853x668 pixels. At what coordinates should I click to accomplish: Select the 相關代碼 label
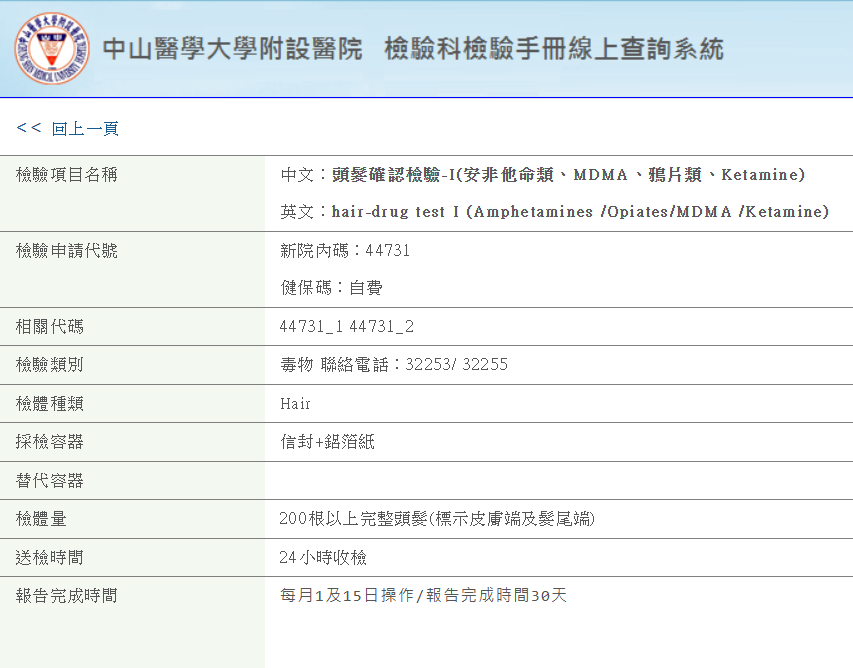click(x=50, y=326)
